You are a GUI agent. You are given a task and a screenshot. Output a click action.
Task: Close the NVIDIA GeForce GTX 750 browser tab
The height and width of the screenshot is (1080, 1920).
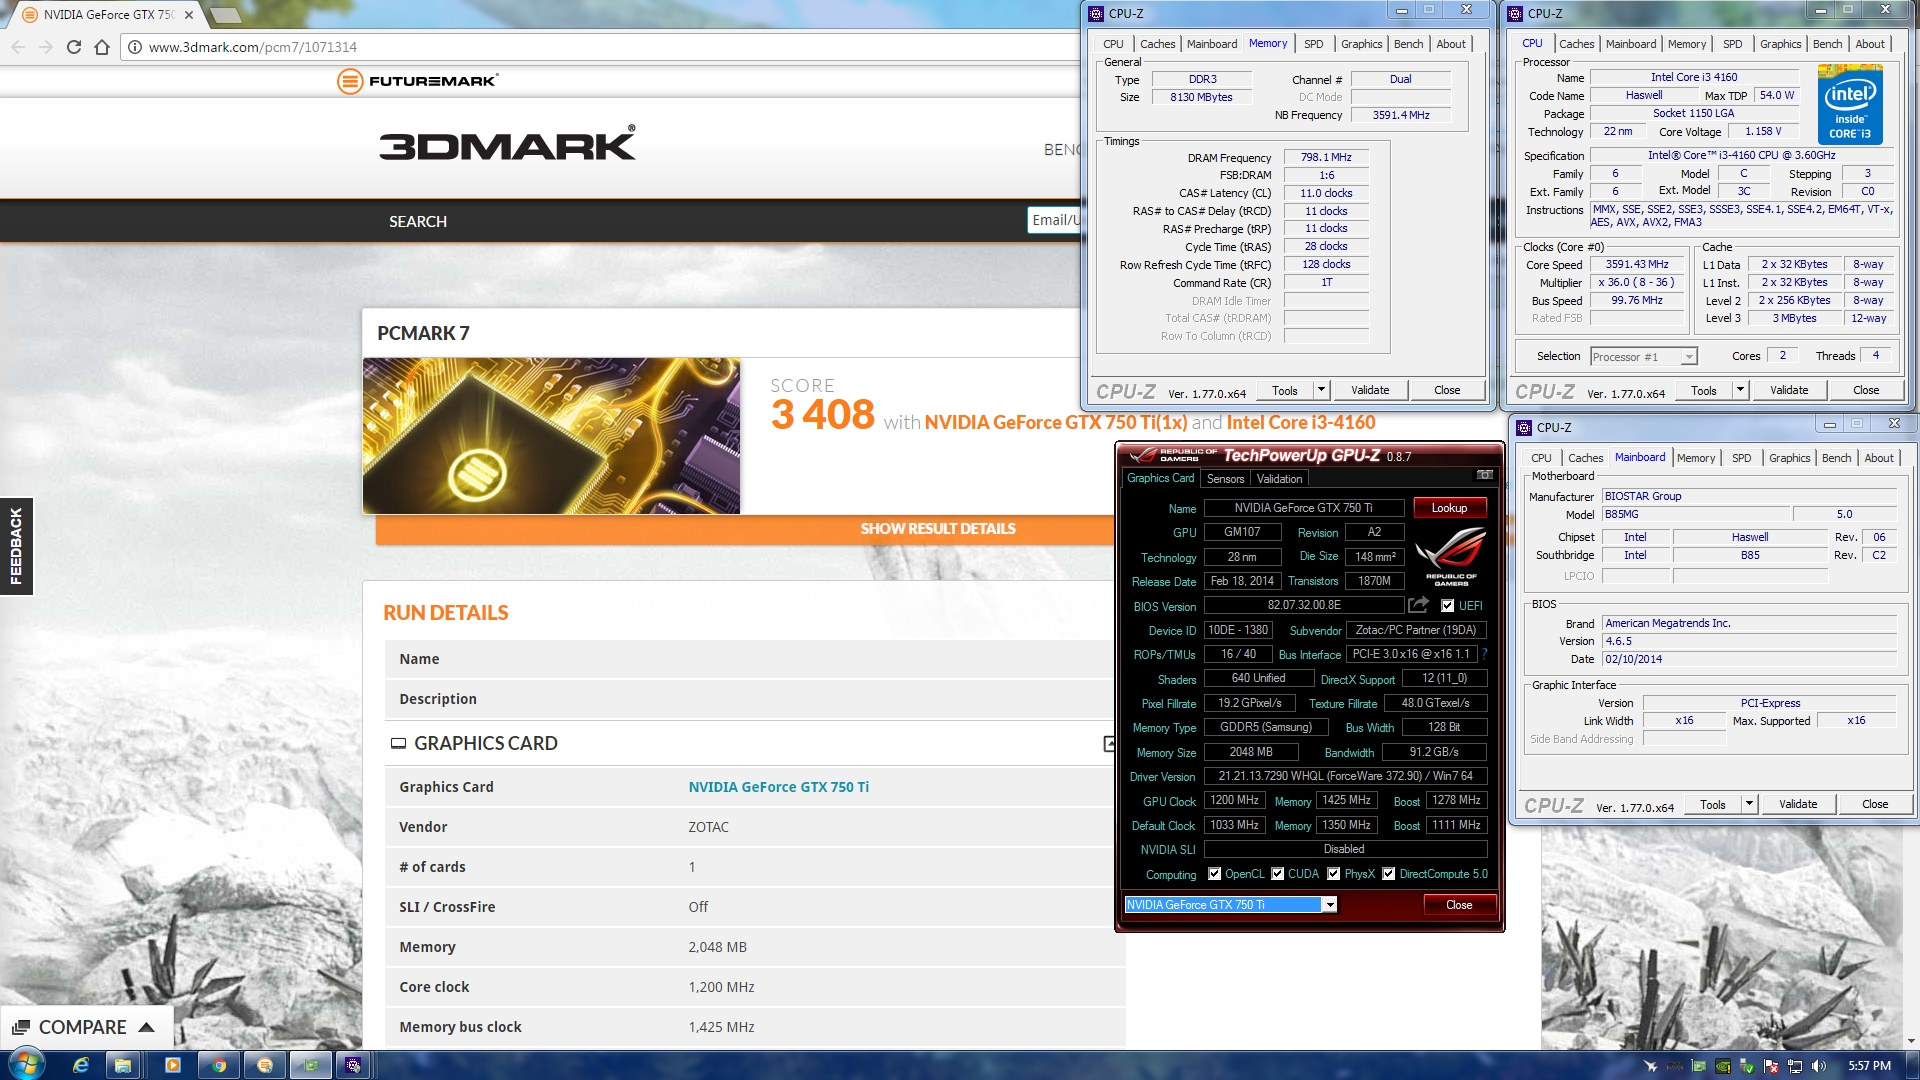(x=189, y=15)
